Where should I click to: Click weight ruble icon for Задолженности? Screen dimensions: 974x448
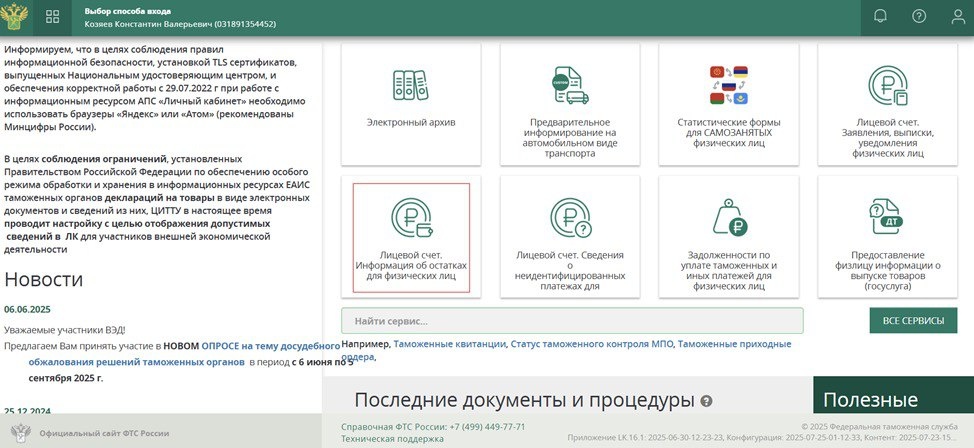(x=729, y=217)
